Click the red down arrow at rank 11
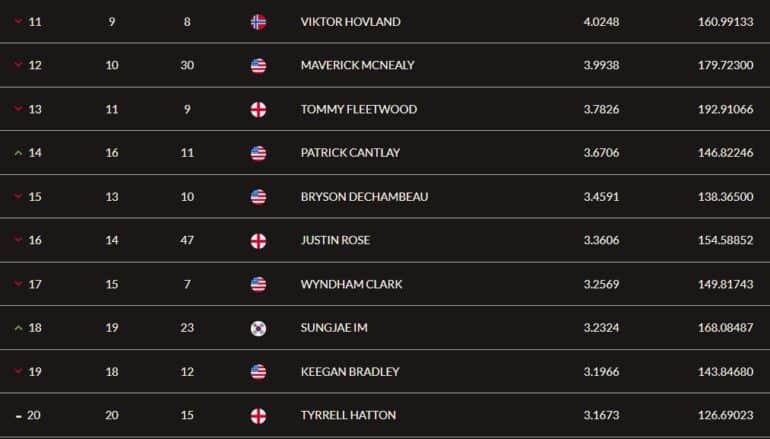The image size is (770, 439). pos(18,22)
